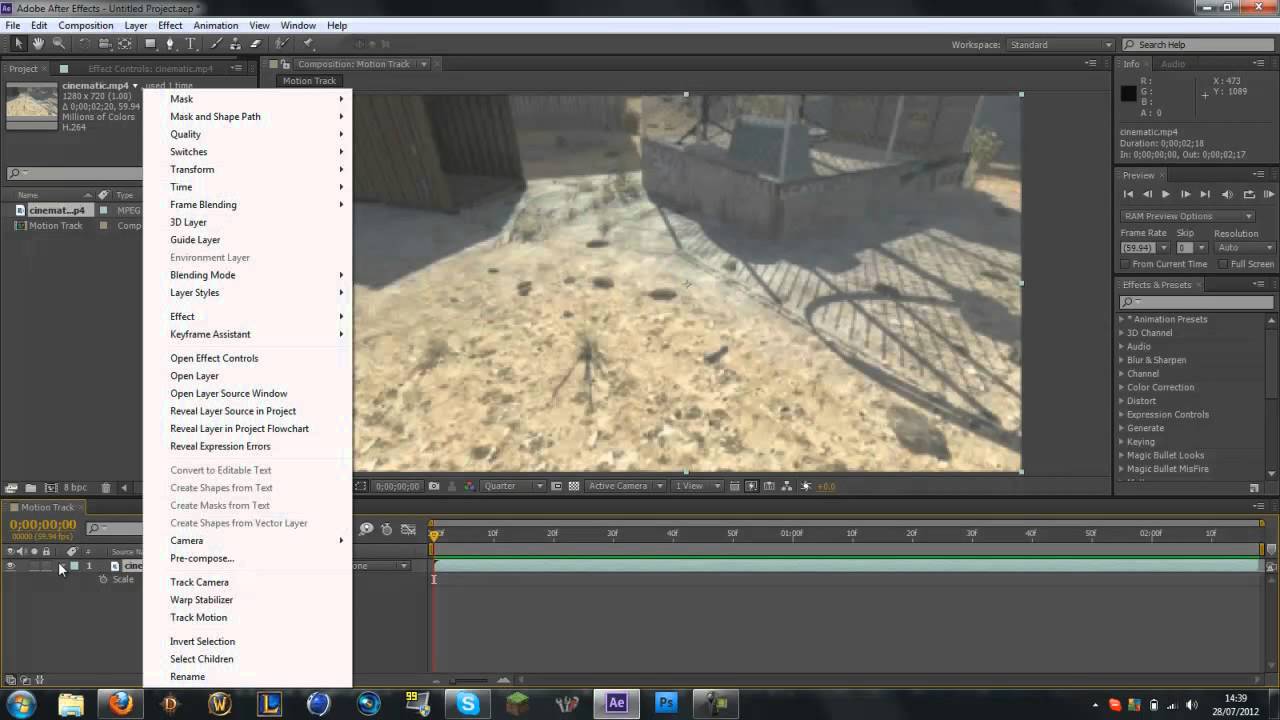Switch to the Audio panel tab
Image resolution: width=1280 pixels, height=720 pixels.
pos(1173,64)
